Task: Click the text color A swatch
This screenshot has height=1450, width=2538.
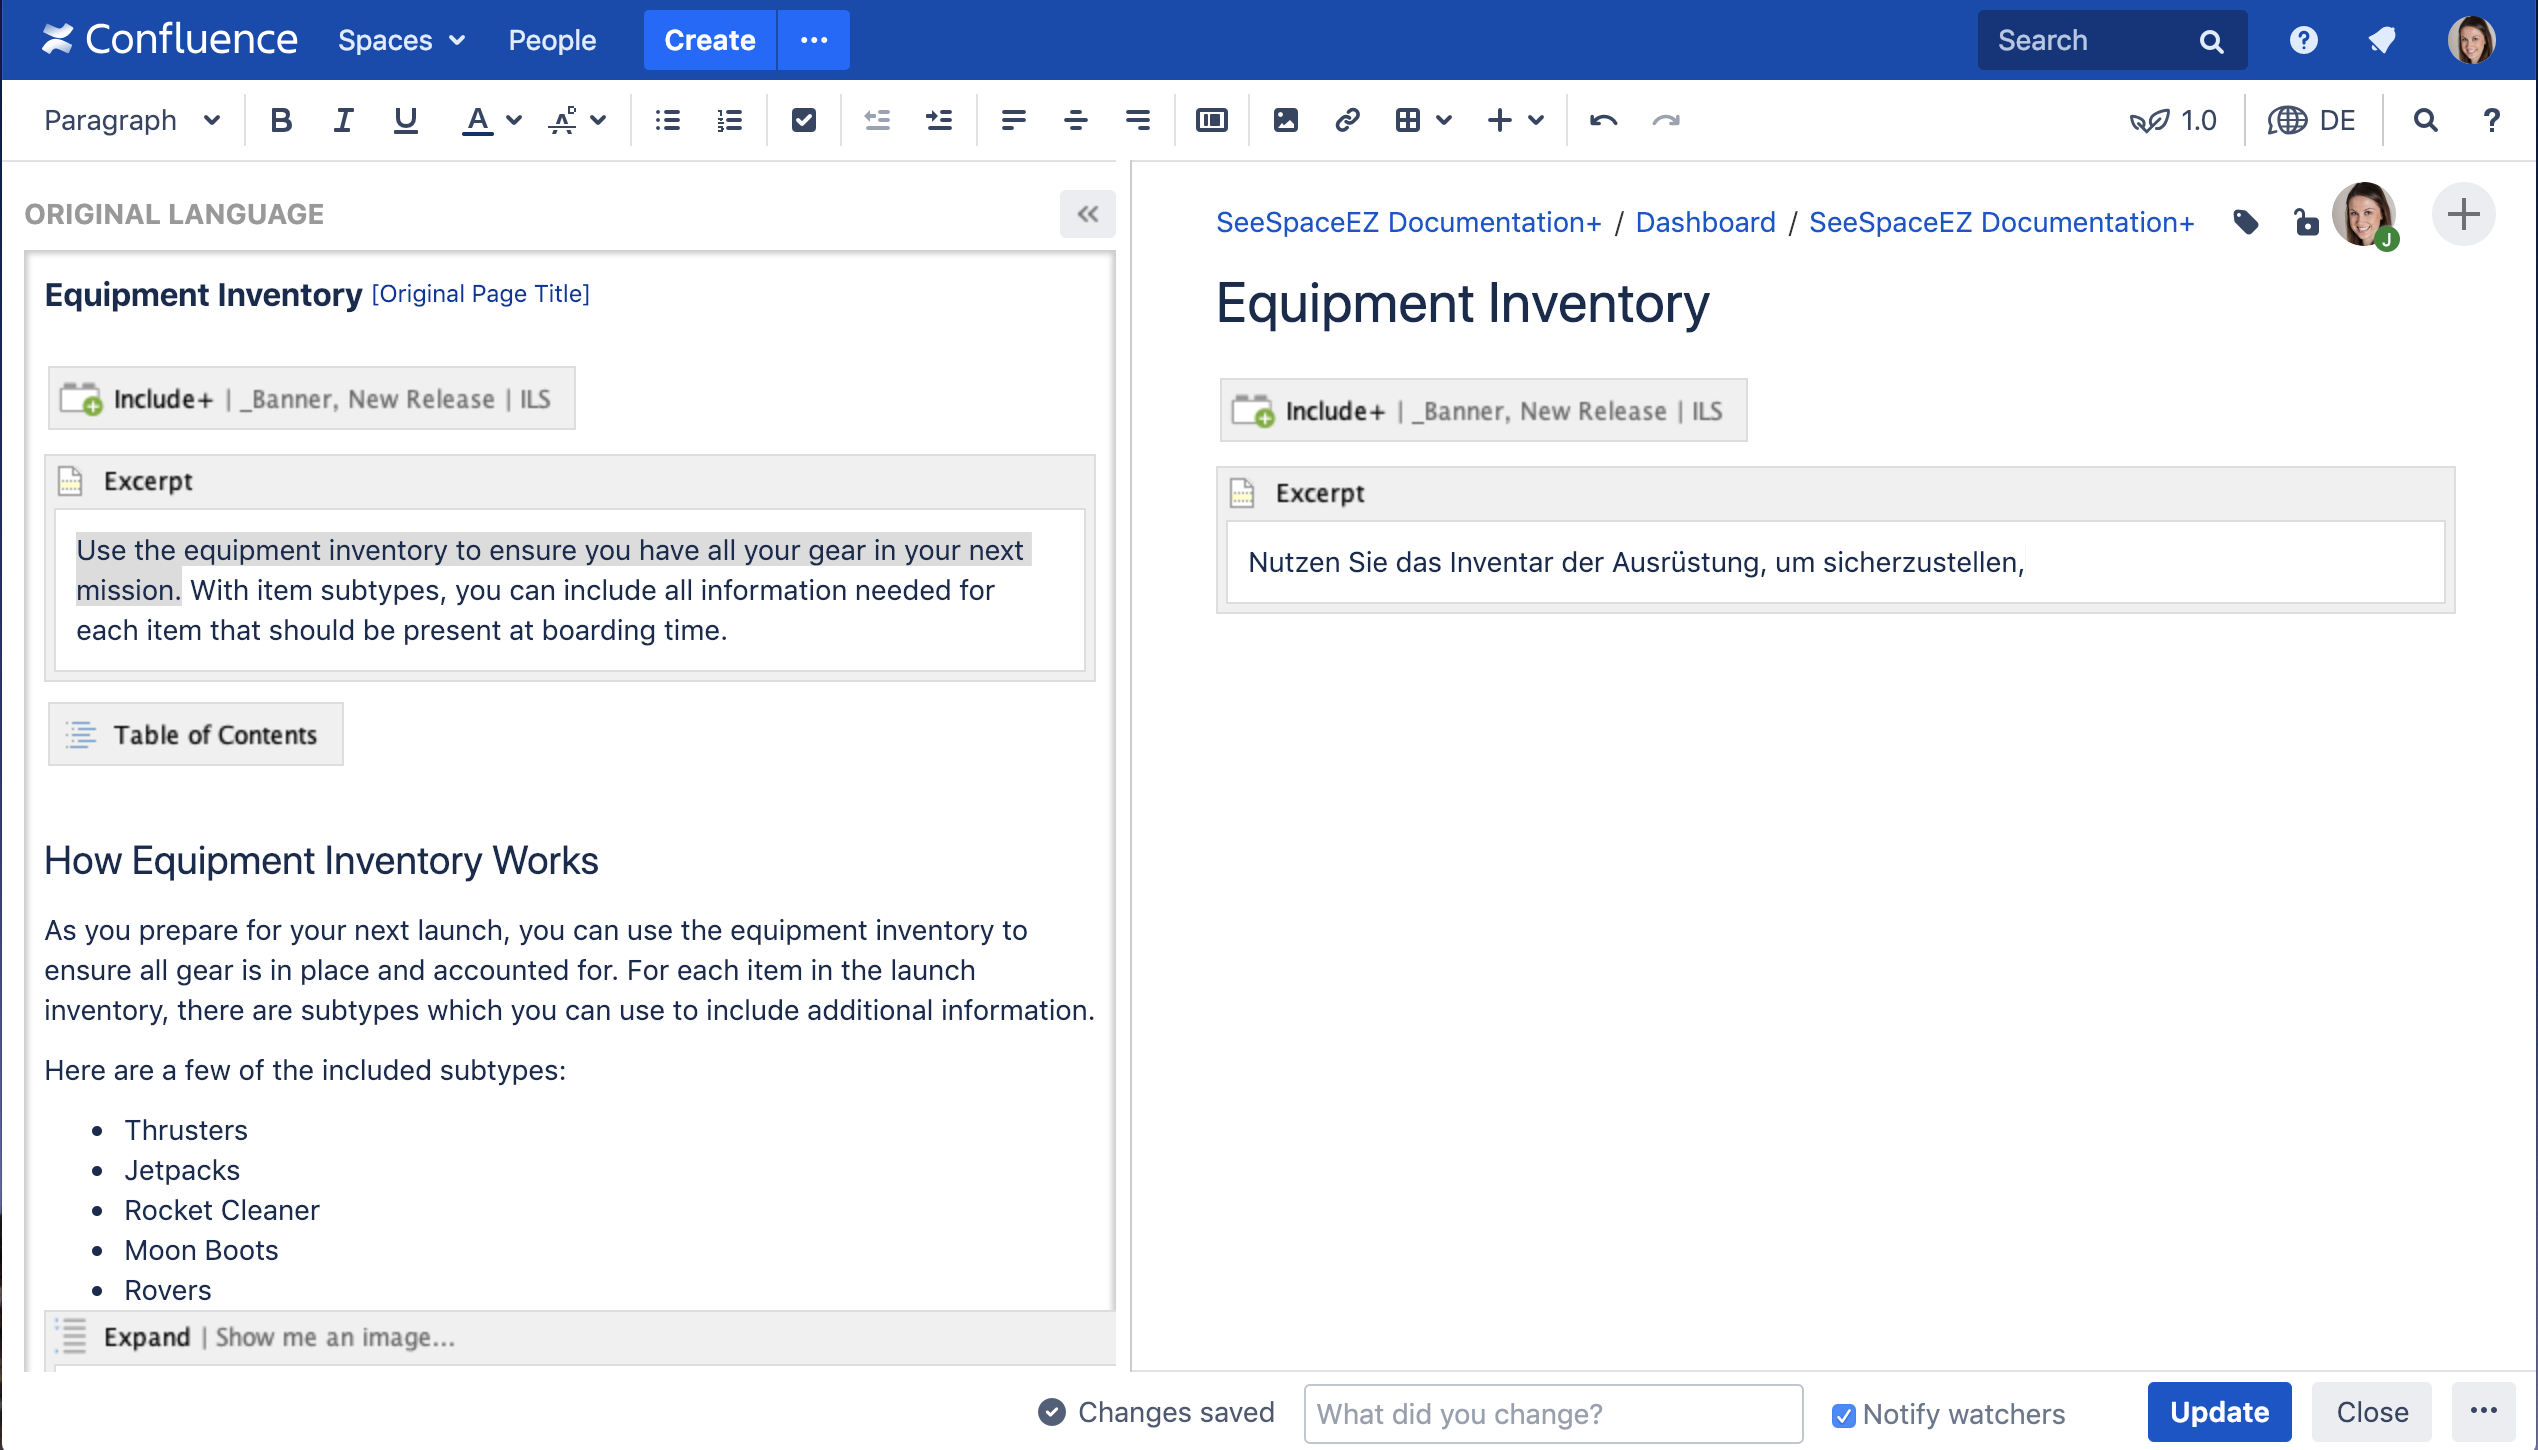Action: point(478,120)
